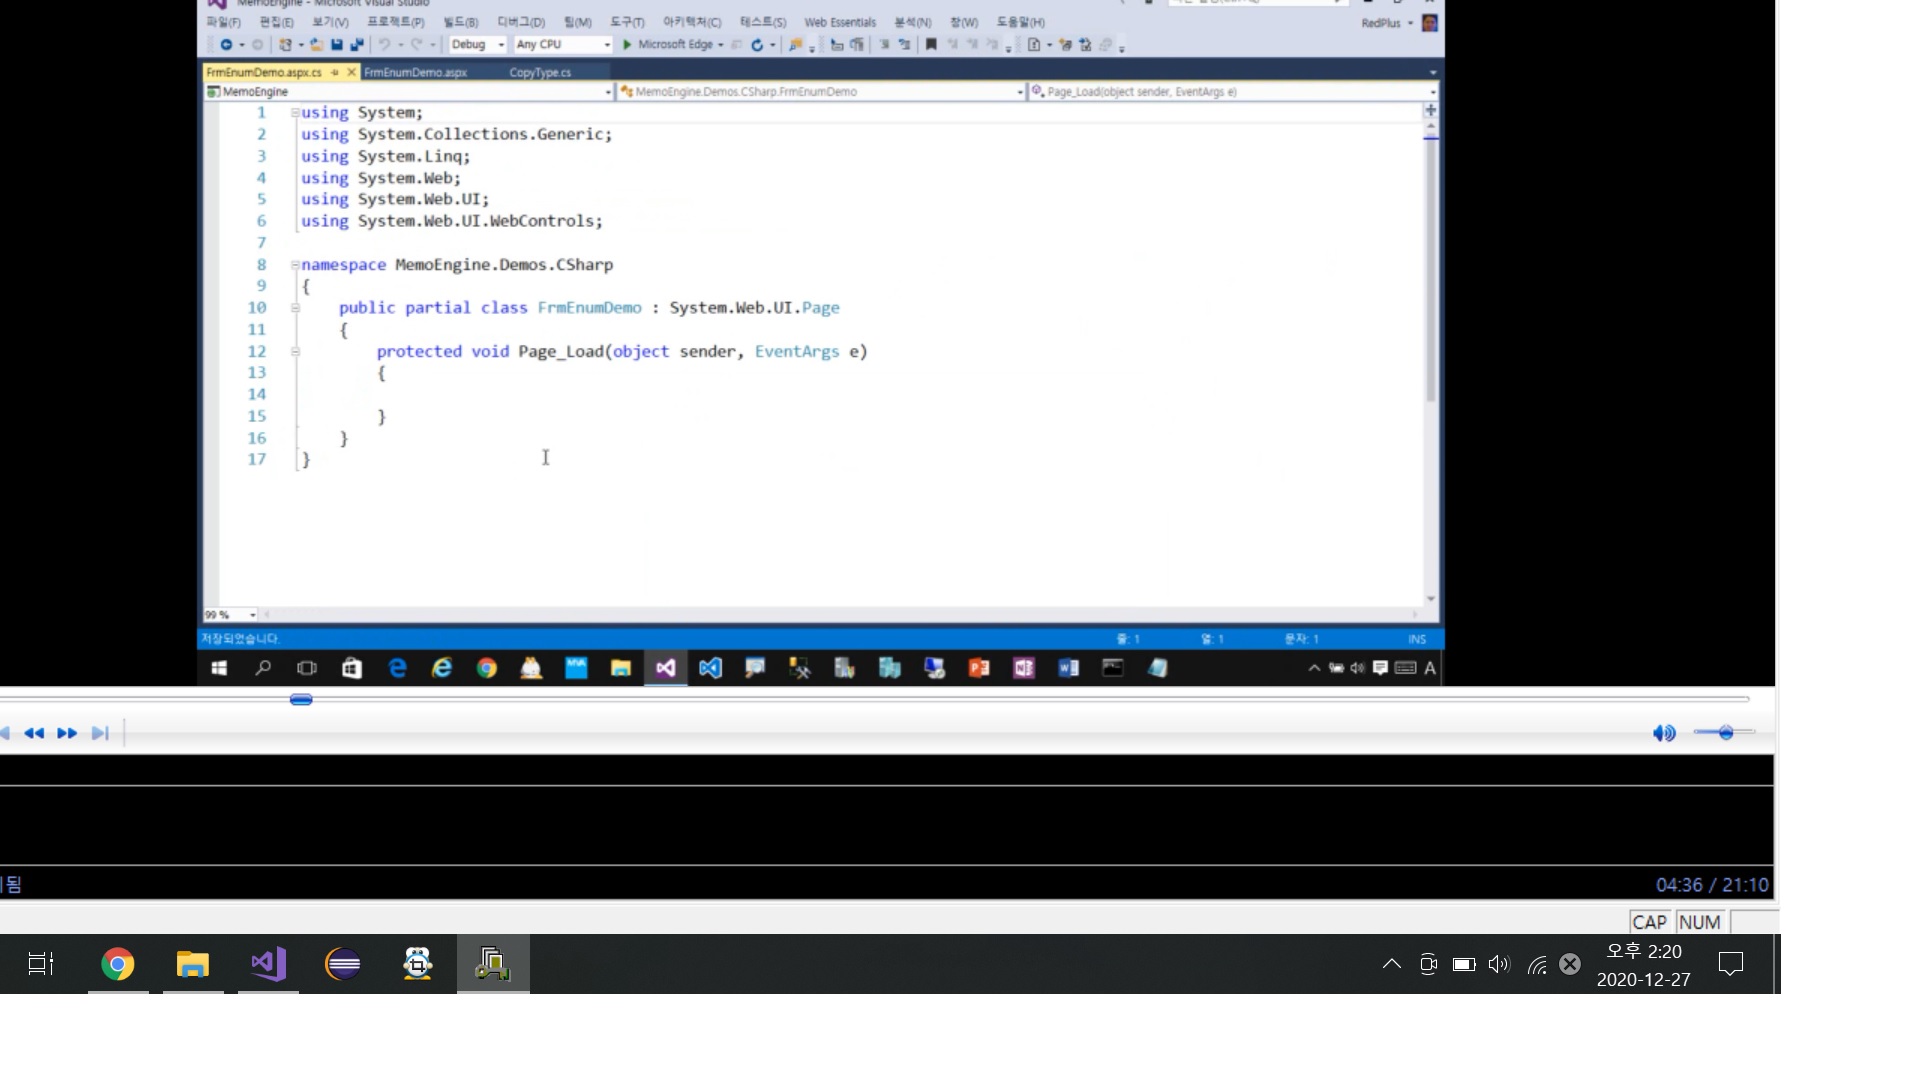Image resolution: width=1920 pixels, height=1080 pixels.
Task: Click the 04:36 / 21:10 playback time
Action: coord(1712,885)
